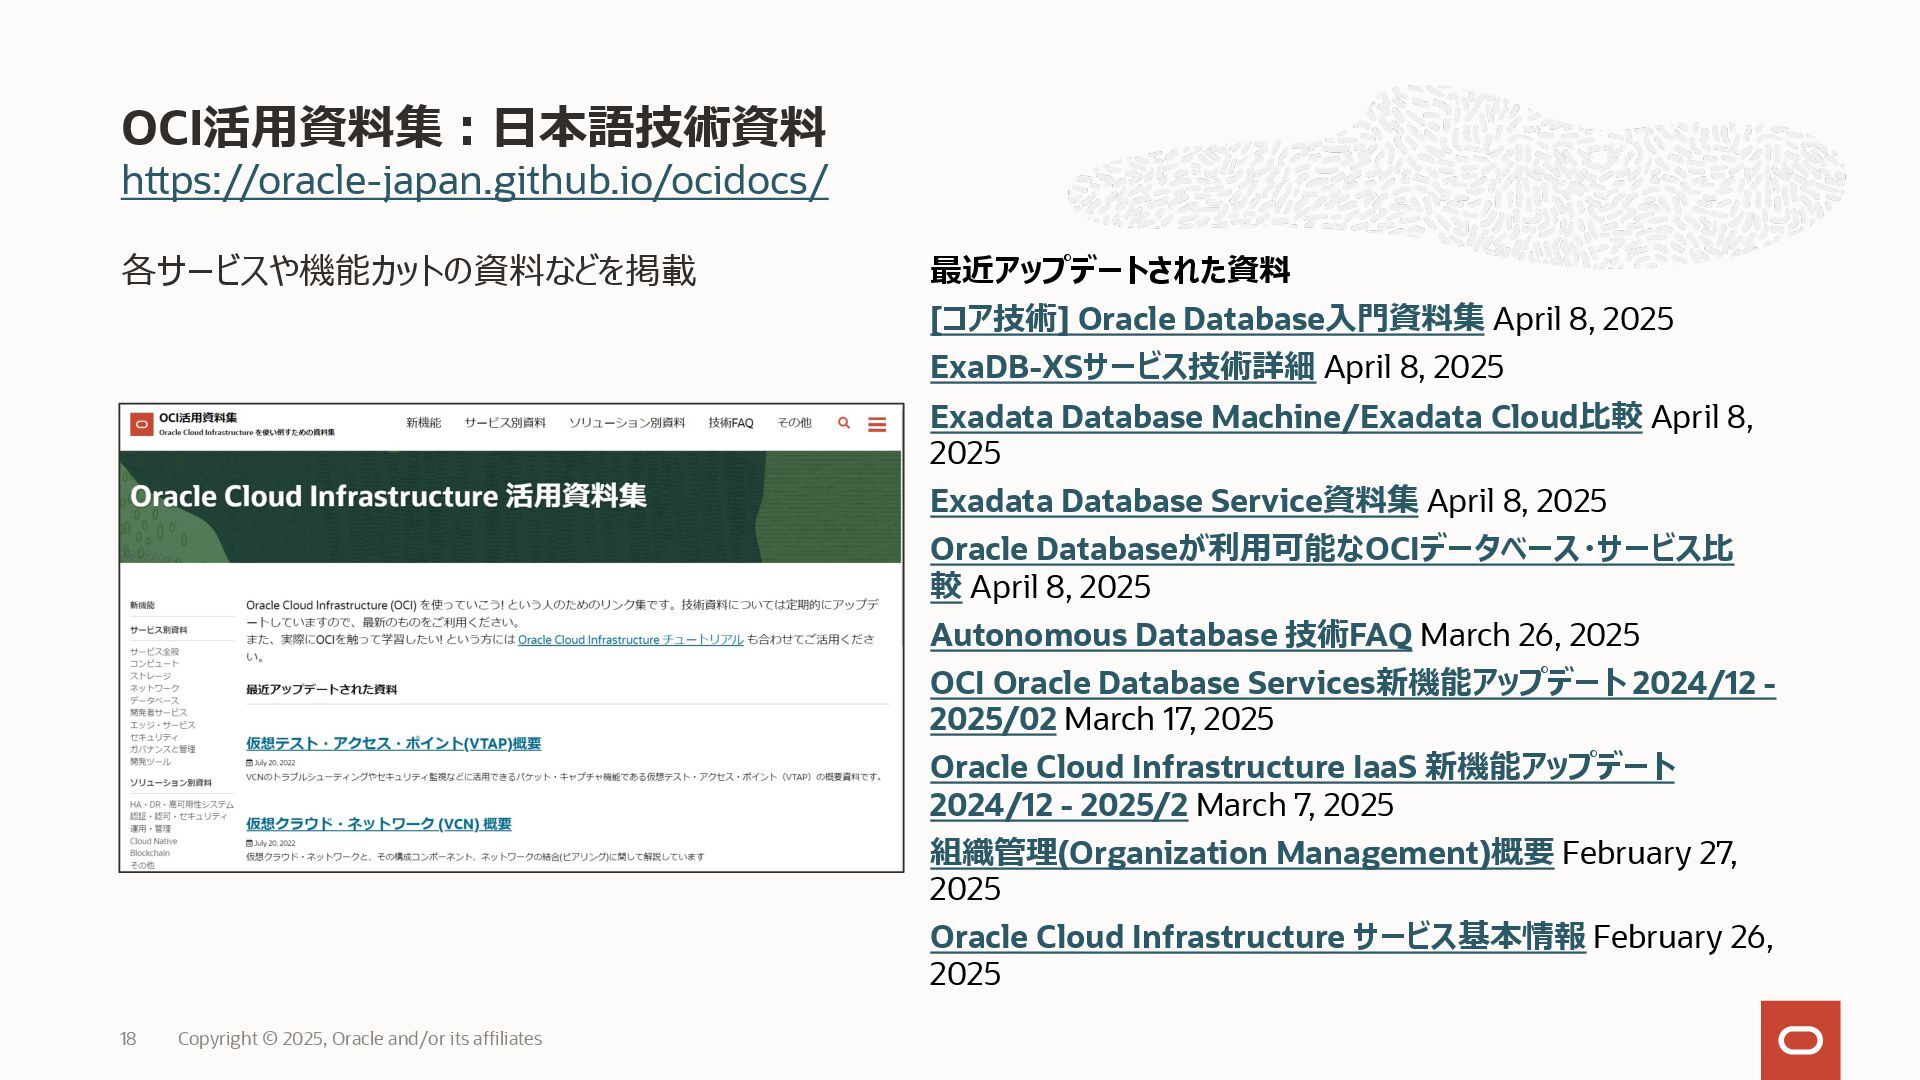This screenshot has height=1080, width=1920.
Task: Click the green Oracle Cloud Infrastructure 活用資料集 banner
Action: pyautogui.click(x=511, y=506)
